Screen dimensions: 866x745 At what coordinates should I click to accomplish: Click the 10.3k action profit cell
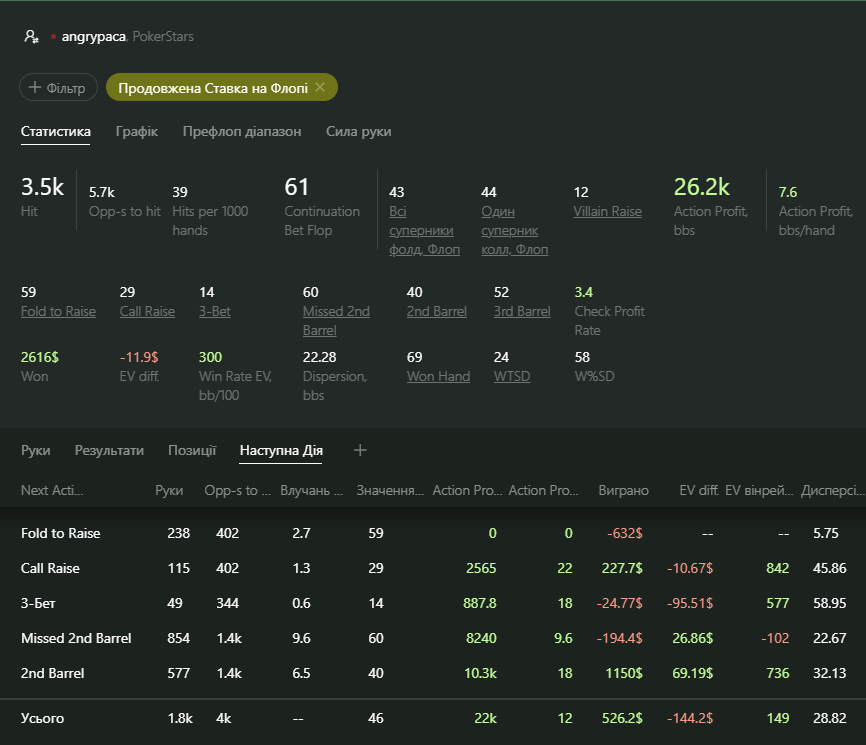(x=480, y=673)
